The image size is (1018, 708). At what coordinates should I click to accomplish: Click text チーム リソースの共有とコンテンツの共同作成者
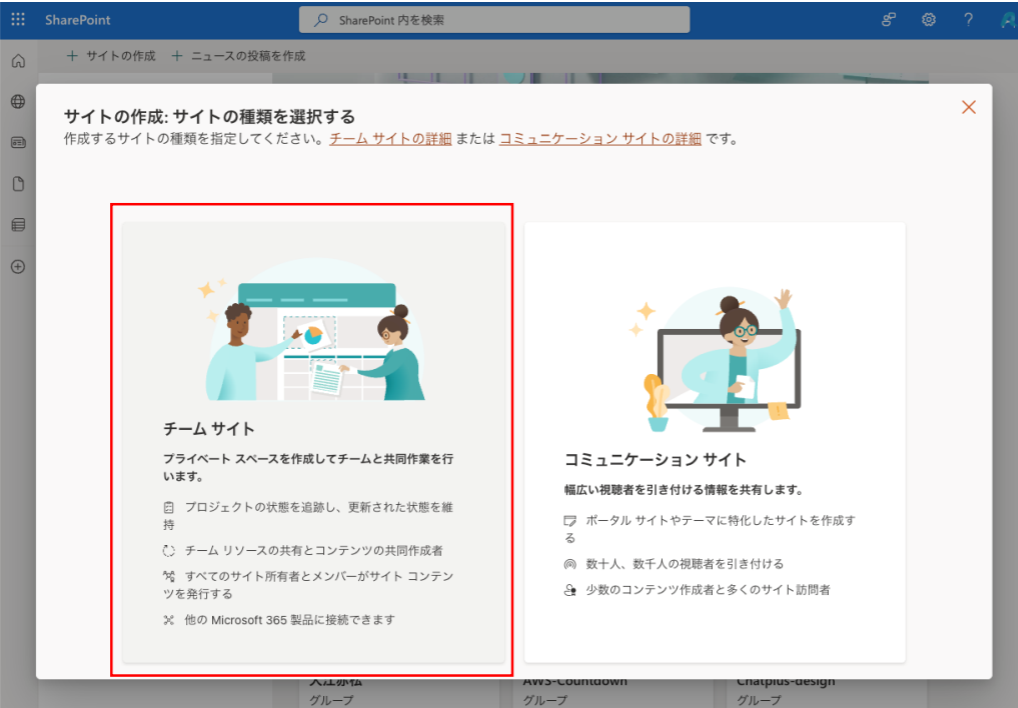(314, 550)
